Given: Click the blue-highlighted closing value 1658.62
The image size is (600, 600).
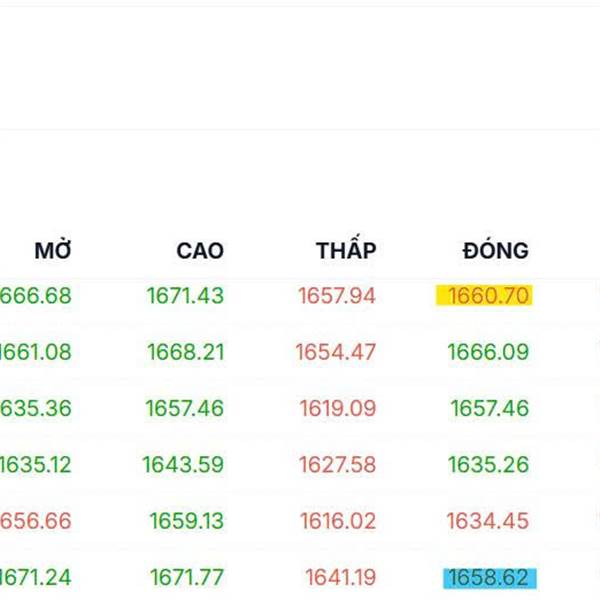Looking at the screenshot, I should coord(488,578).
